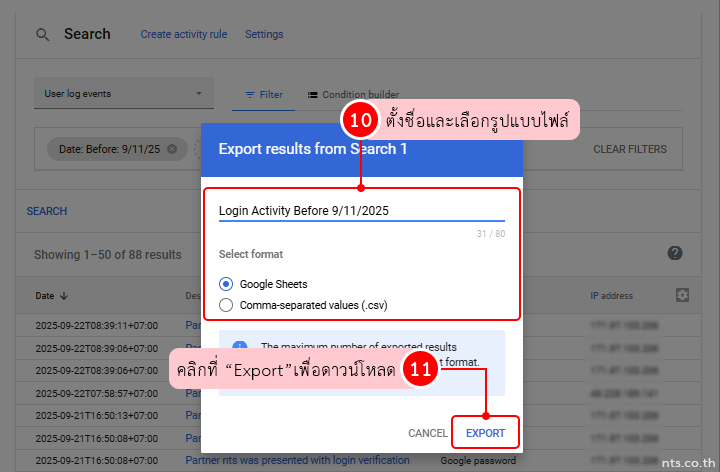Viewport: 720px width, 472px height.
Task: Click the magnifier search icon beside Search
Action: tap(42, 34)
